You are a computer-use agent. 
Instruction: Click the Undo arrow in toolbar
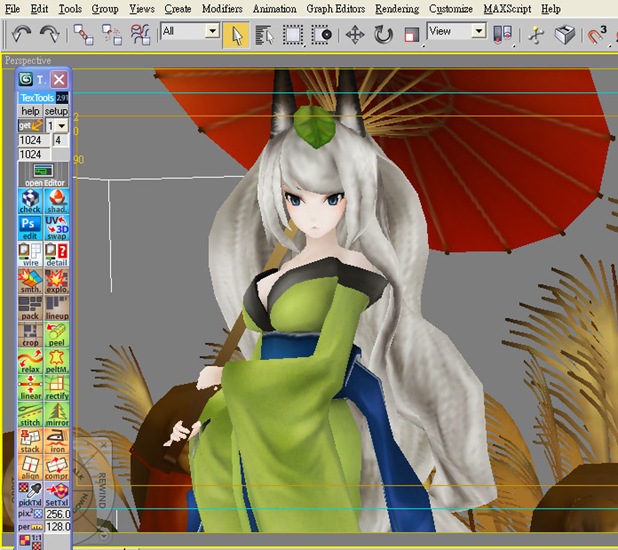(21, 34)
